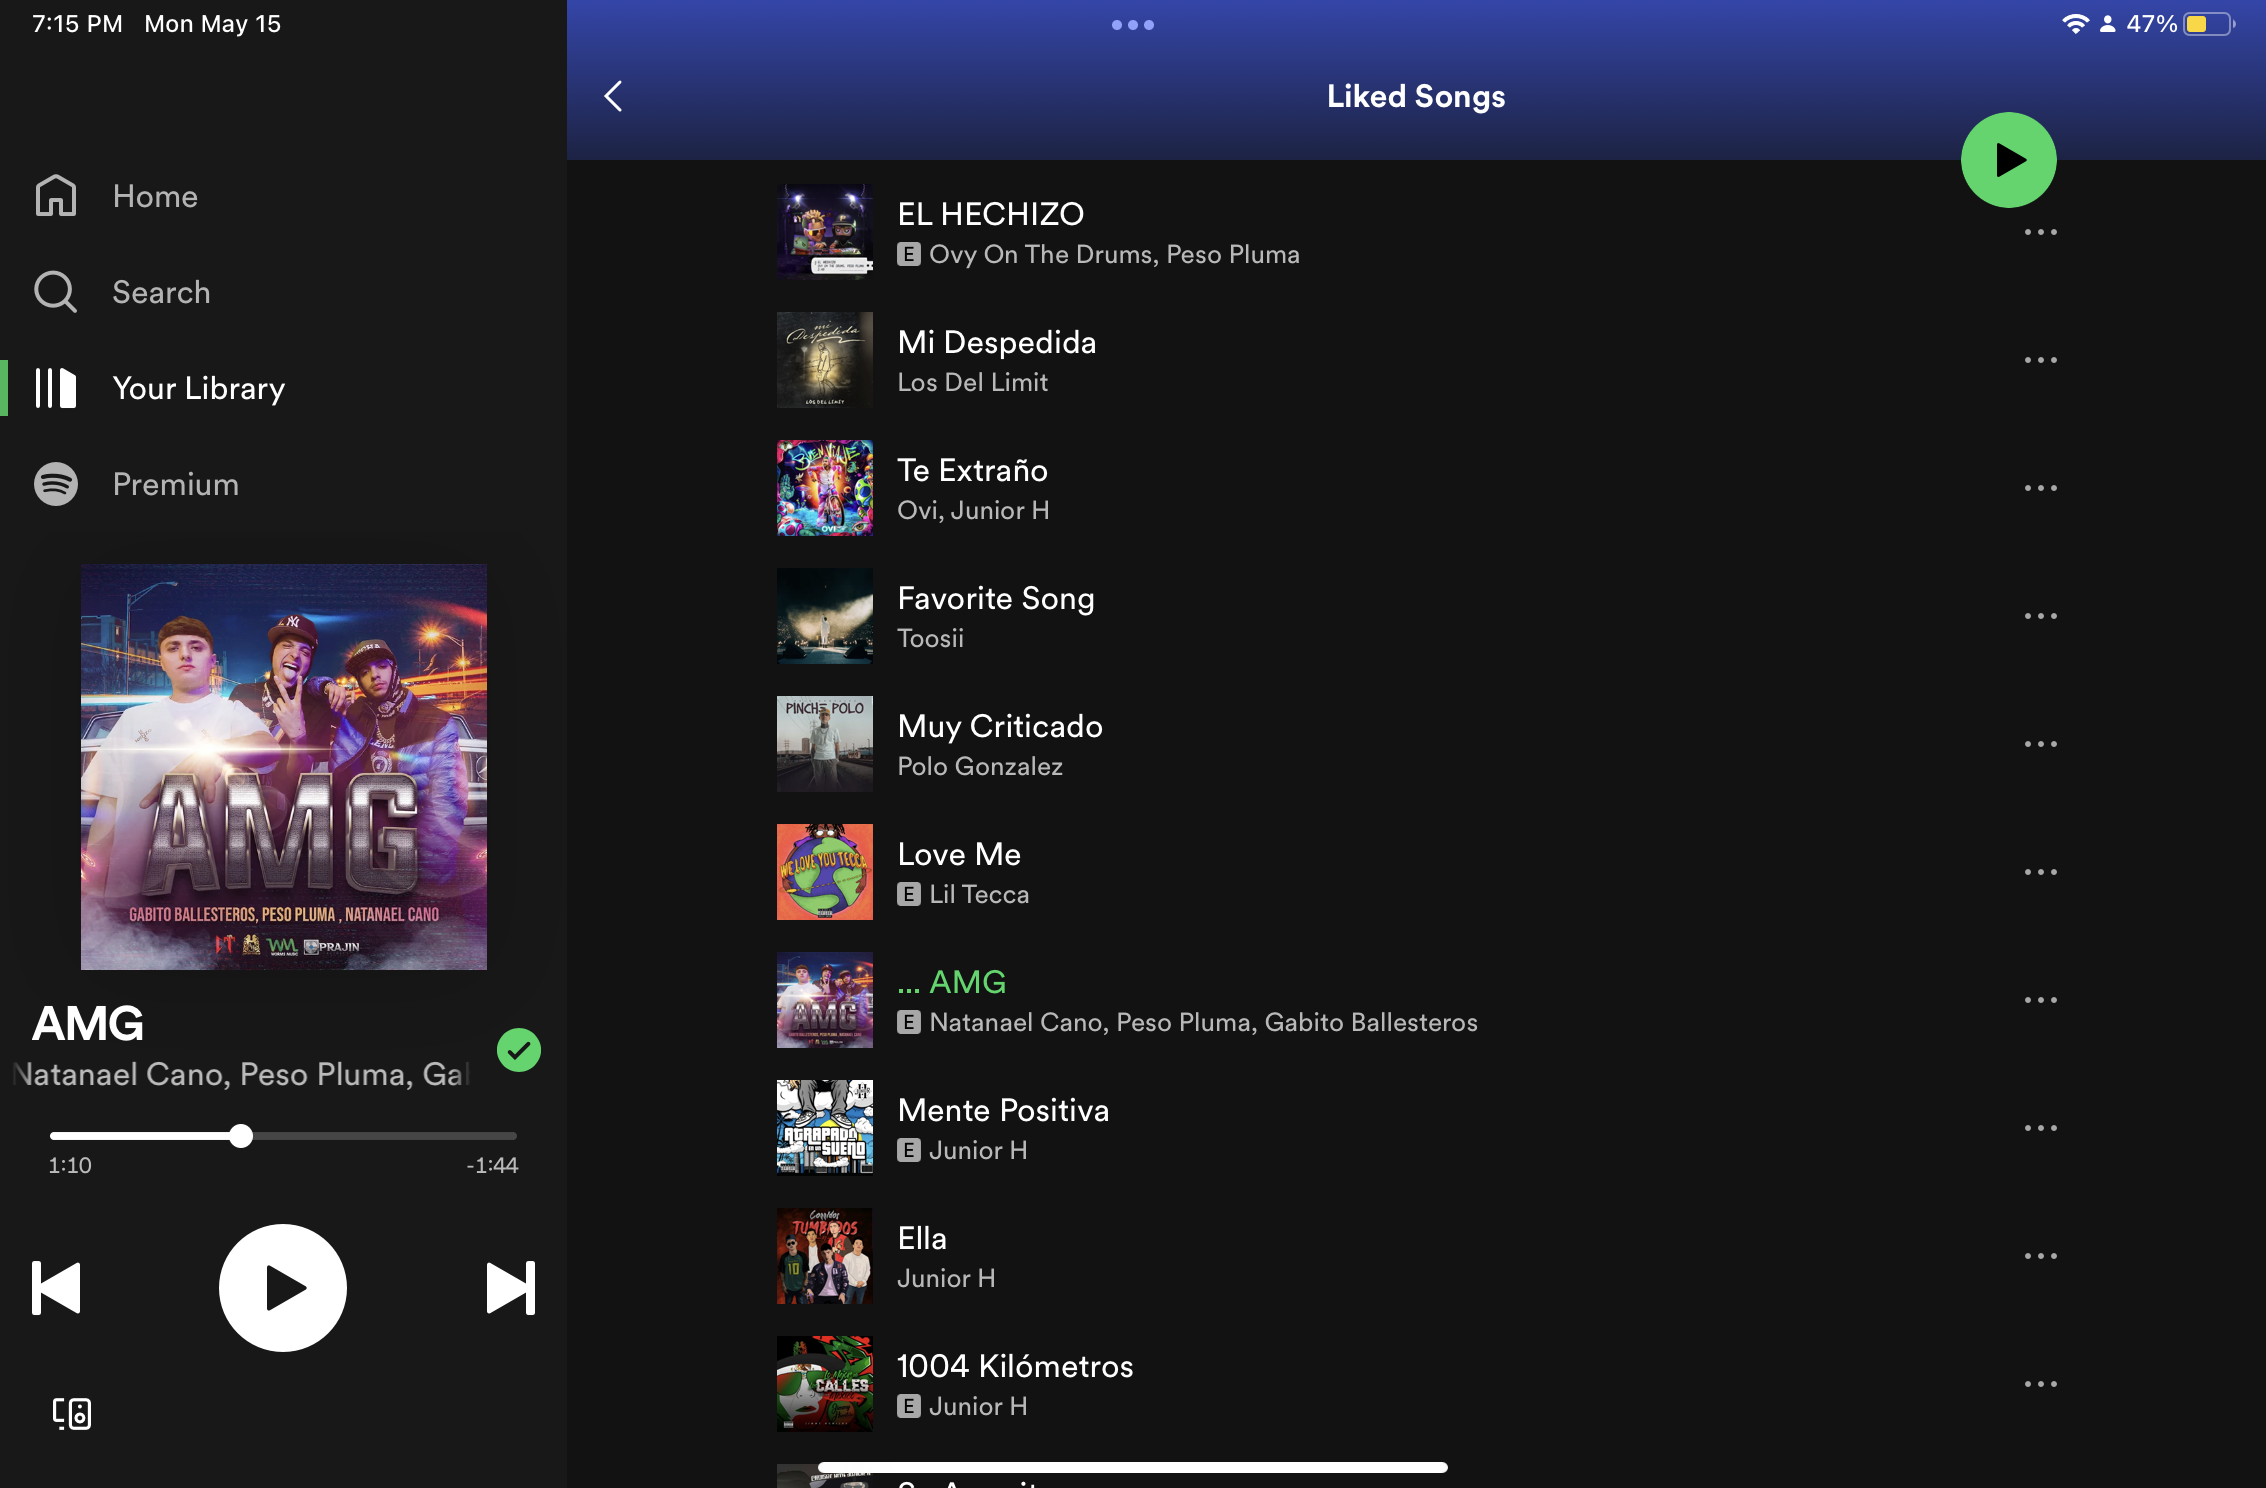Viewport: 2266px width, 1488px height.
Task: Open more options for Te Extraño
Action: (2040, 488)
